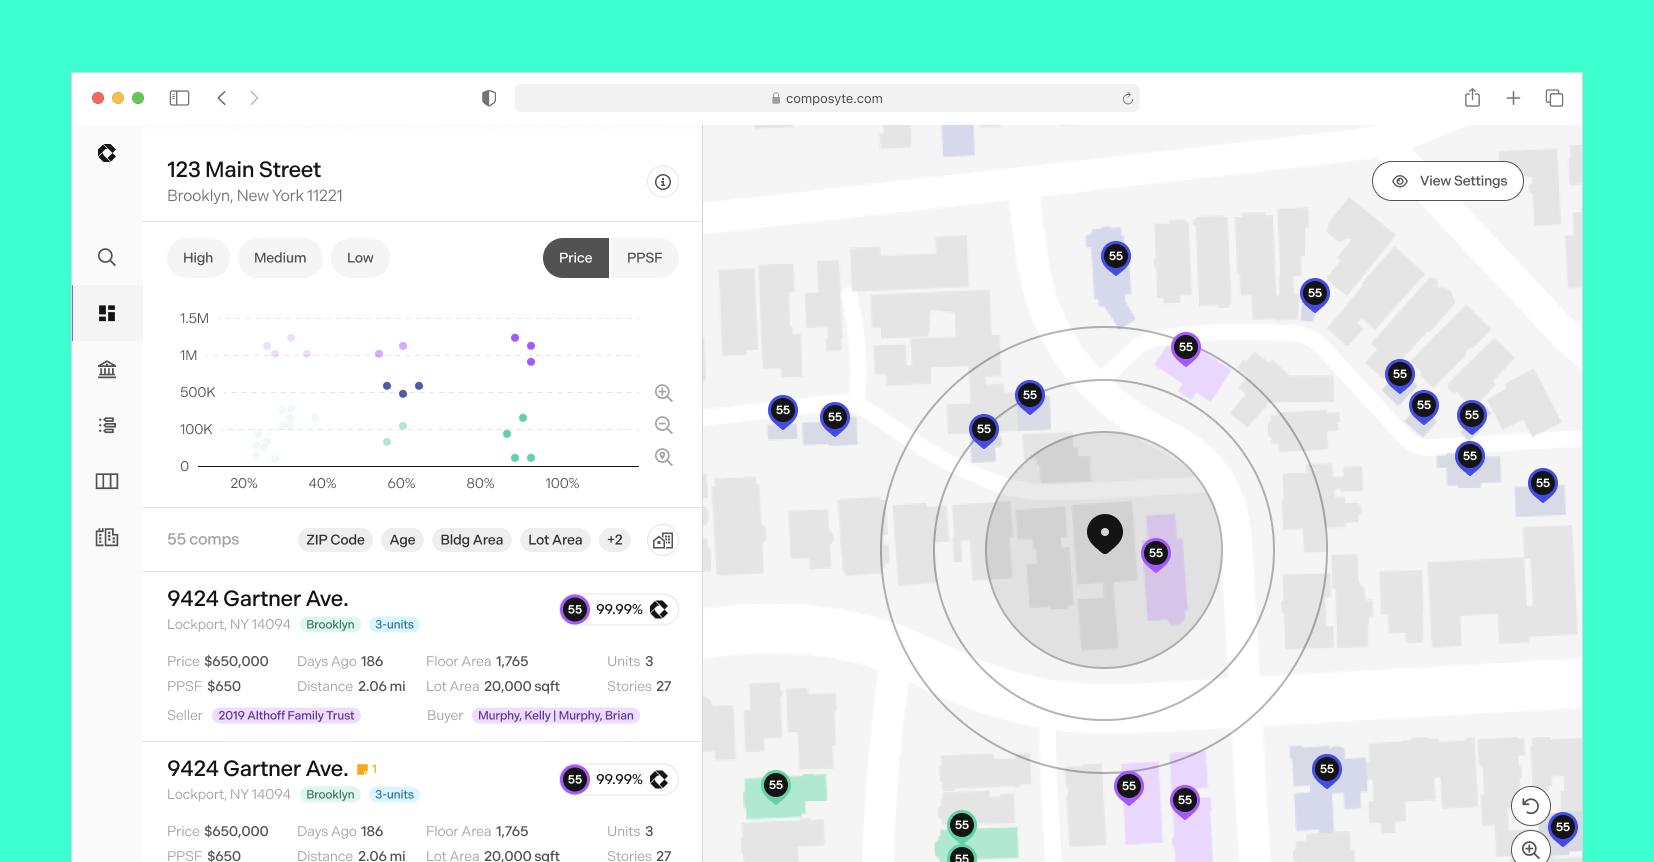The image size is (1654, 862).
Task: Switch chart to PPSF tab
Action: (x=644, y=258)
